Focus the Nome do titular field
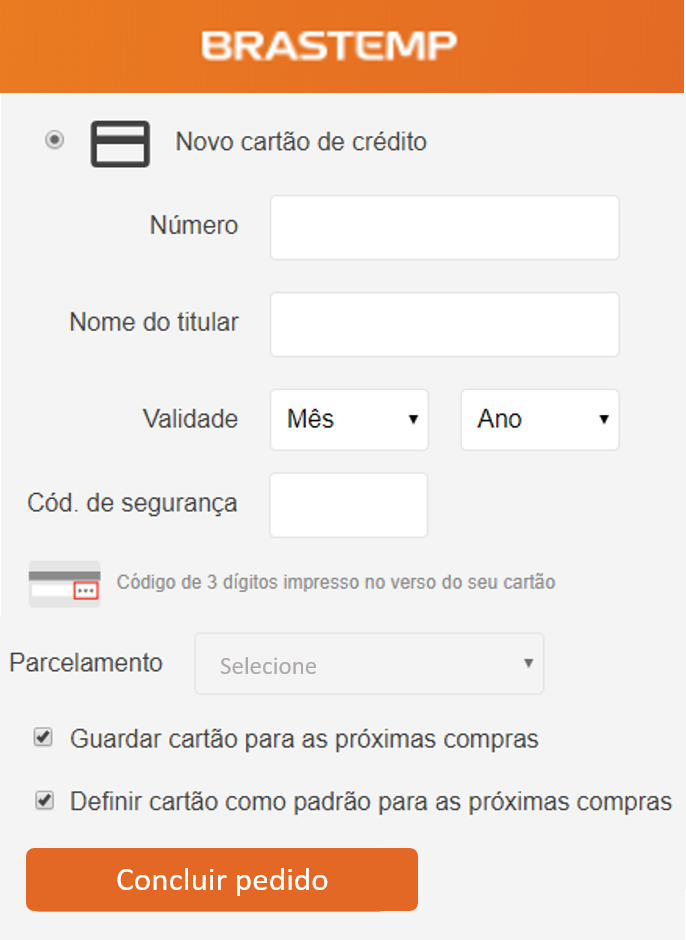The width and height of the screenshot is (686, 940). [444, 324]
